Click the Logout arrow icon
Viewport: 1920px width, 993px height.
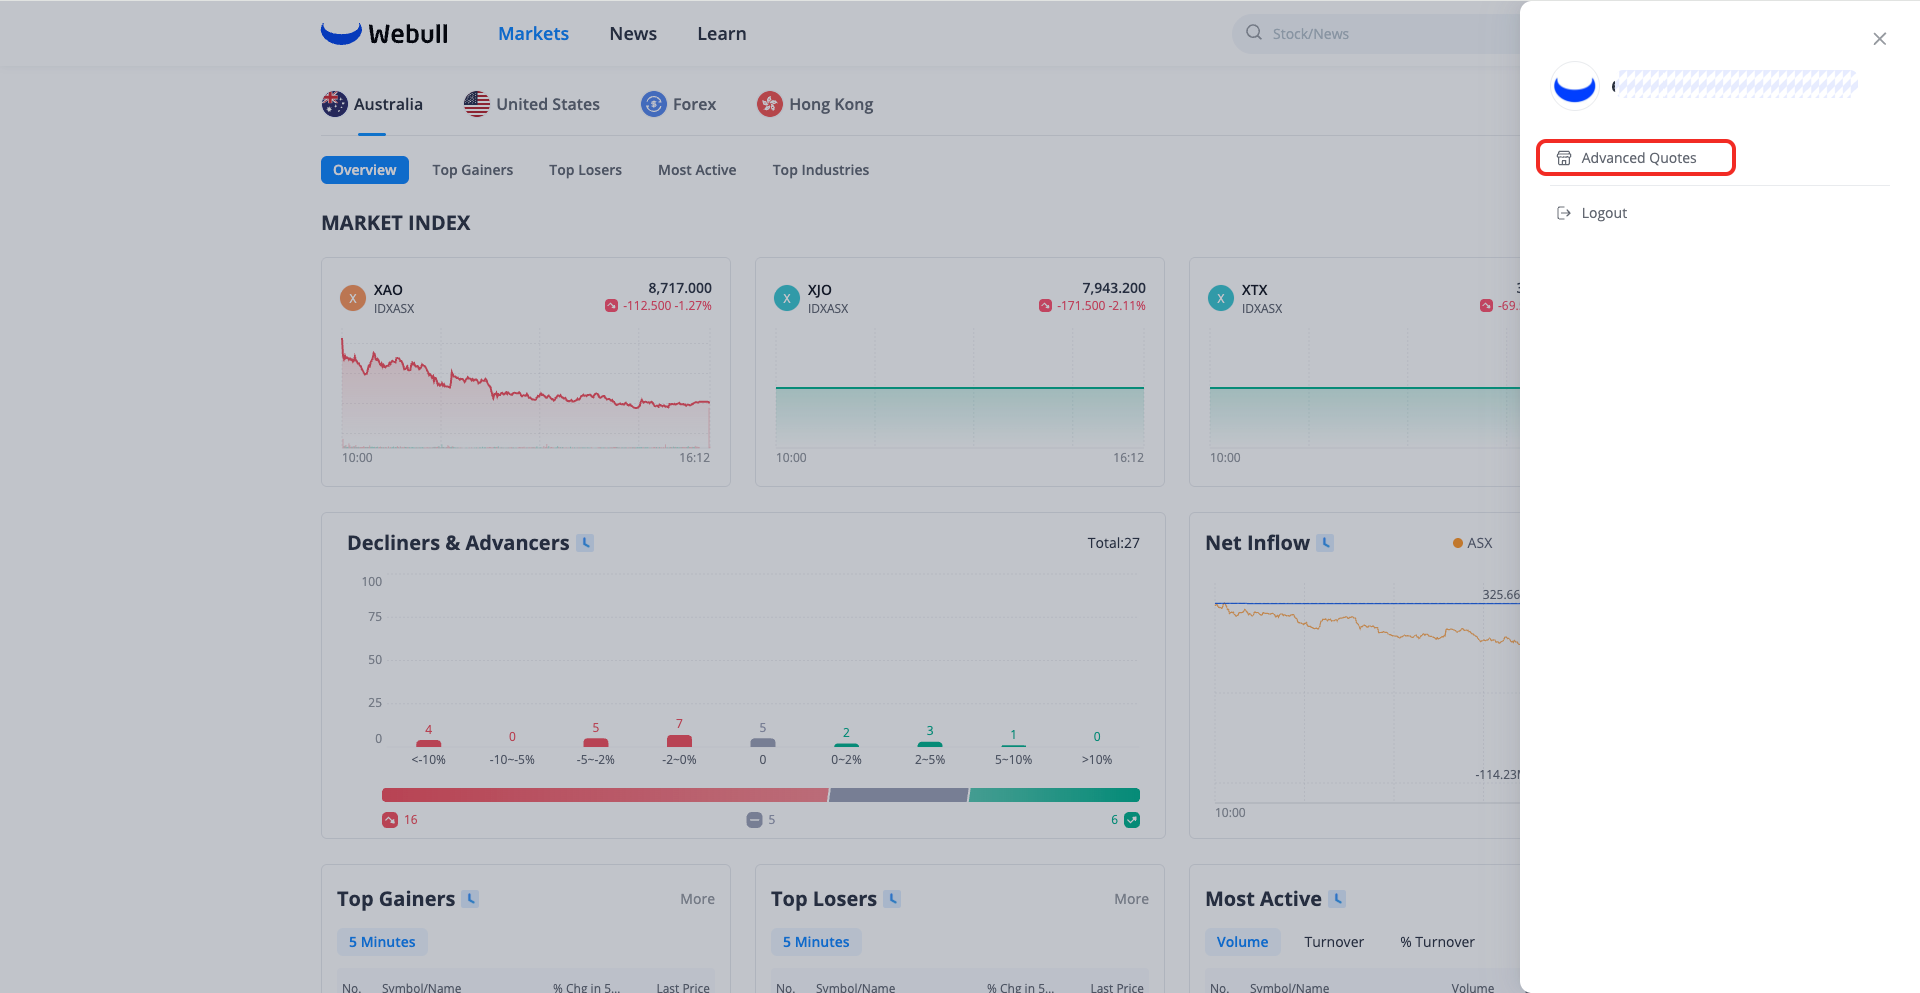pyautogui.click(x=1564, y=213)
